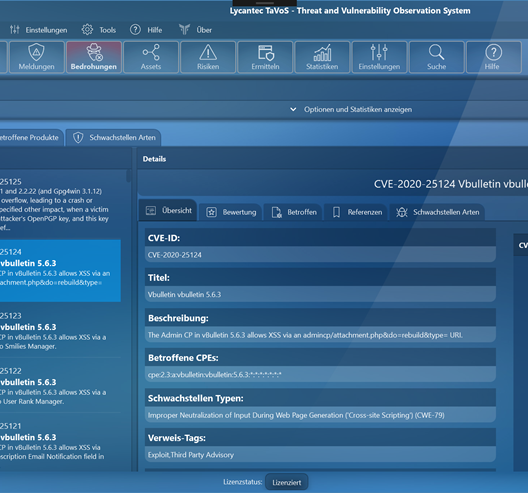528x493 pixels.
Task: Click the question mark icon beside top Hilfe
Action: 135,30
